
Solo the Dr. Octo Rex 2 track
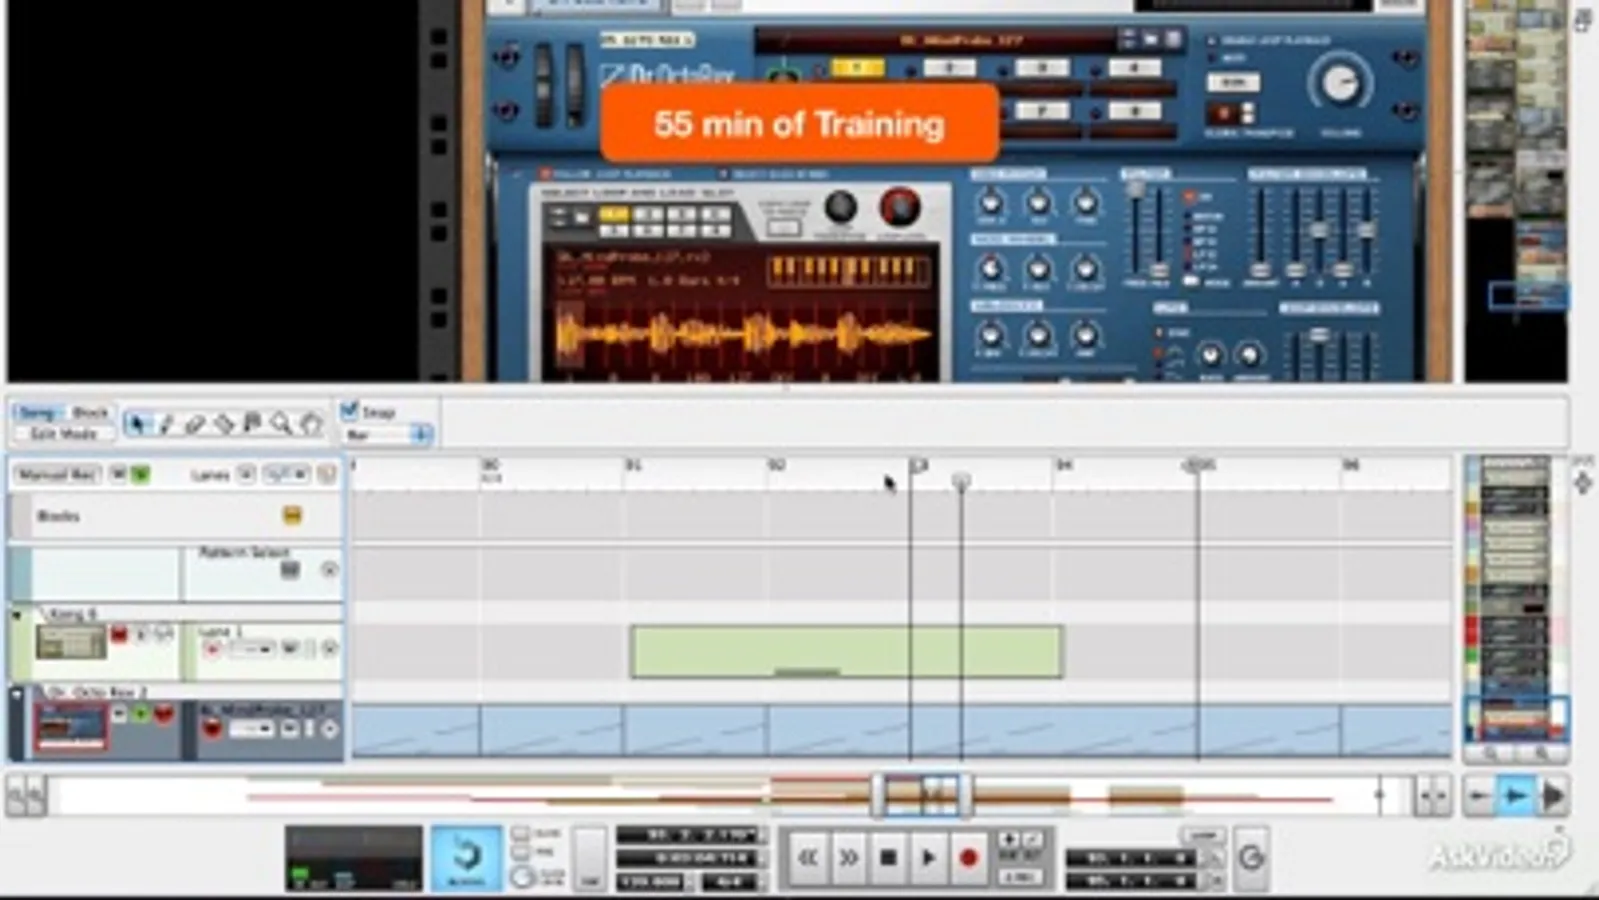[141, 714]
